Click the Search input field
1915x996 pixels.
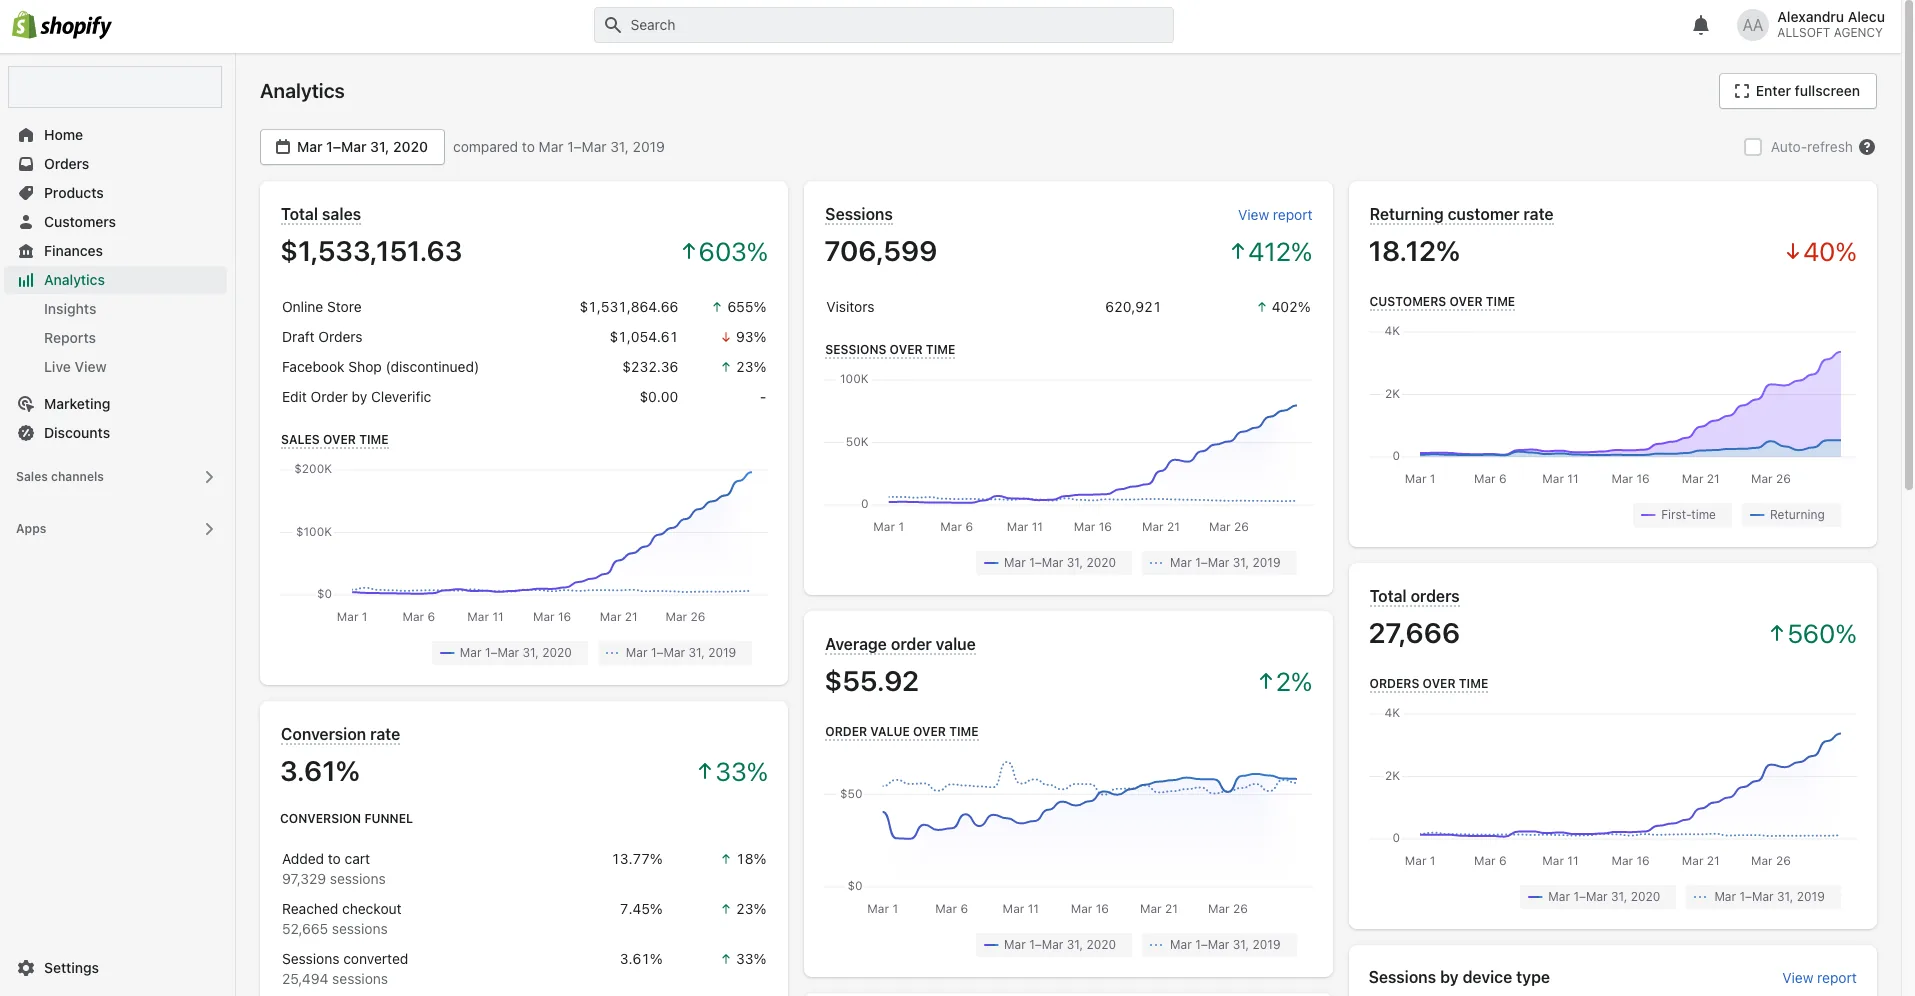883,25
